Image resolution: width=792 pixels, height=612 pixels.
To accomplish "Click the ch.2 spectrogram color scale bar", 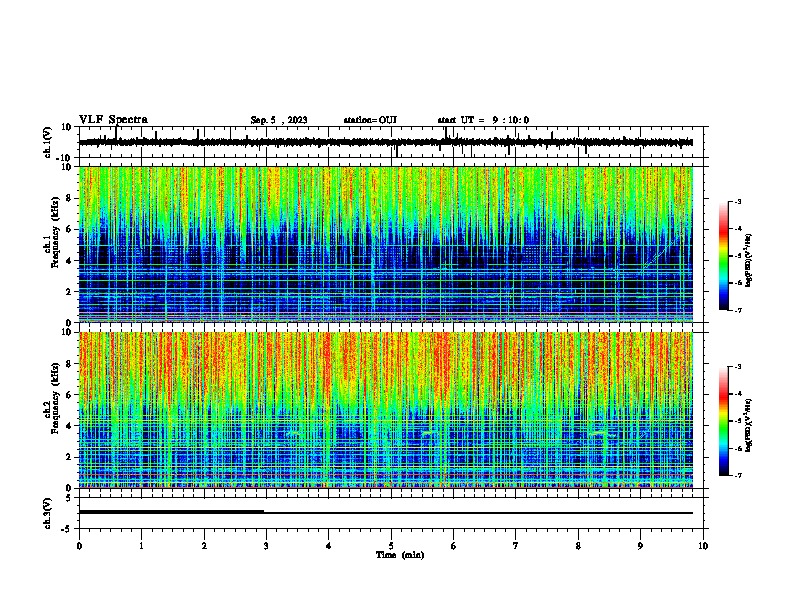I will click(724, 421).
